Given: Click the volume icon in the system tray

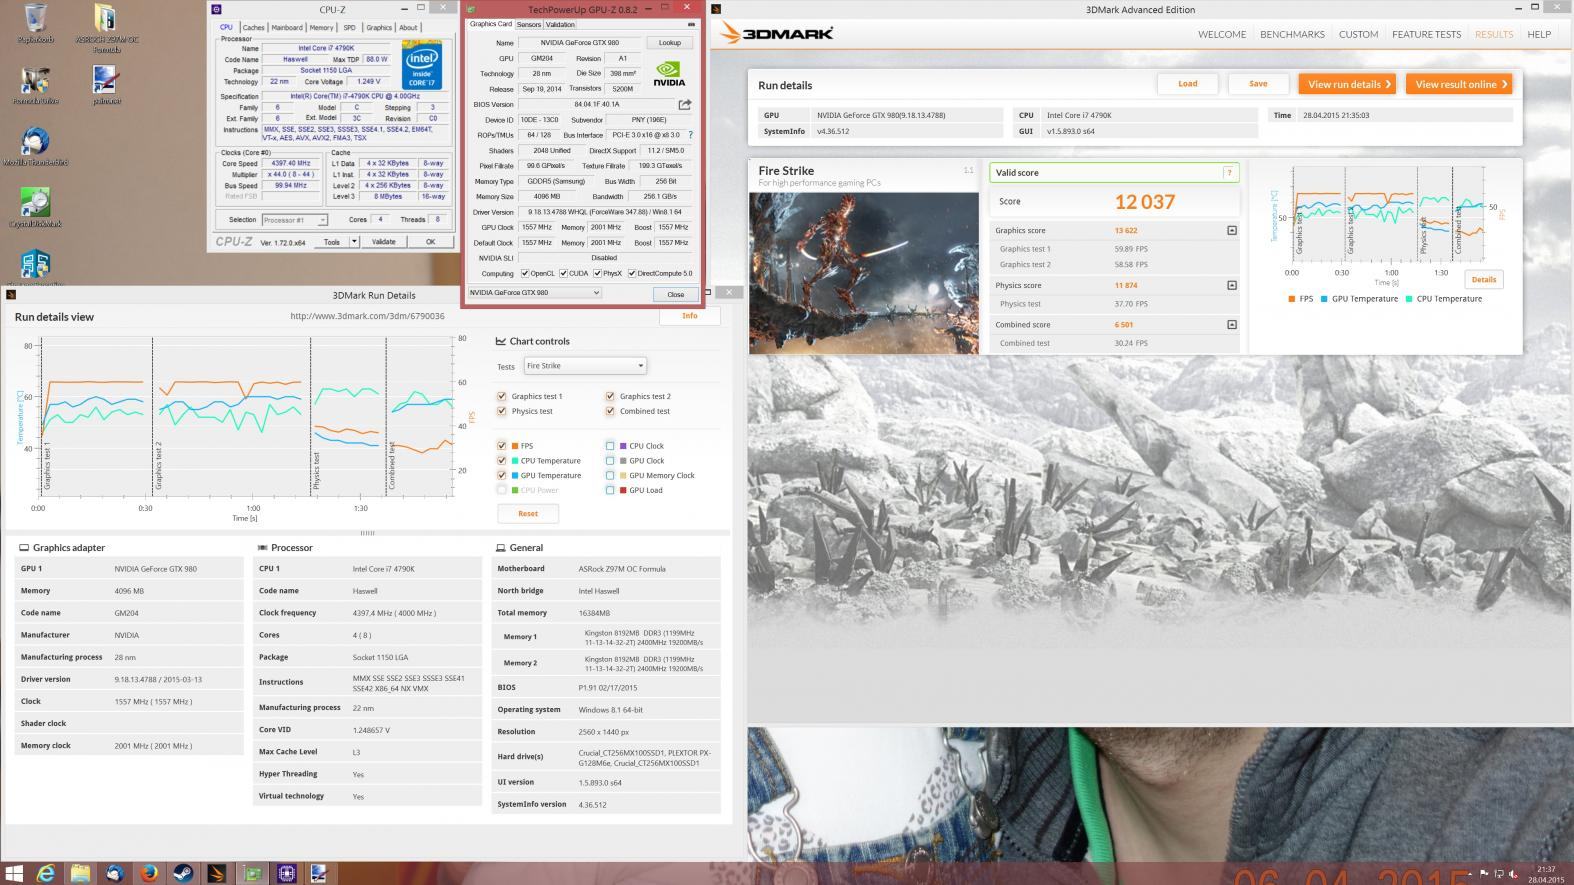Looking at the screenshot, I should coord(1514,874).
